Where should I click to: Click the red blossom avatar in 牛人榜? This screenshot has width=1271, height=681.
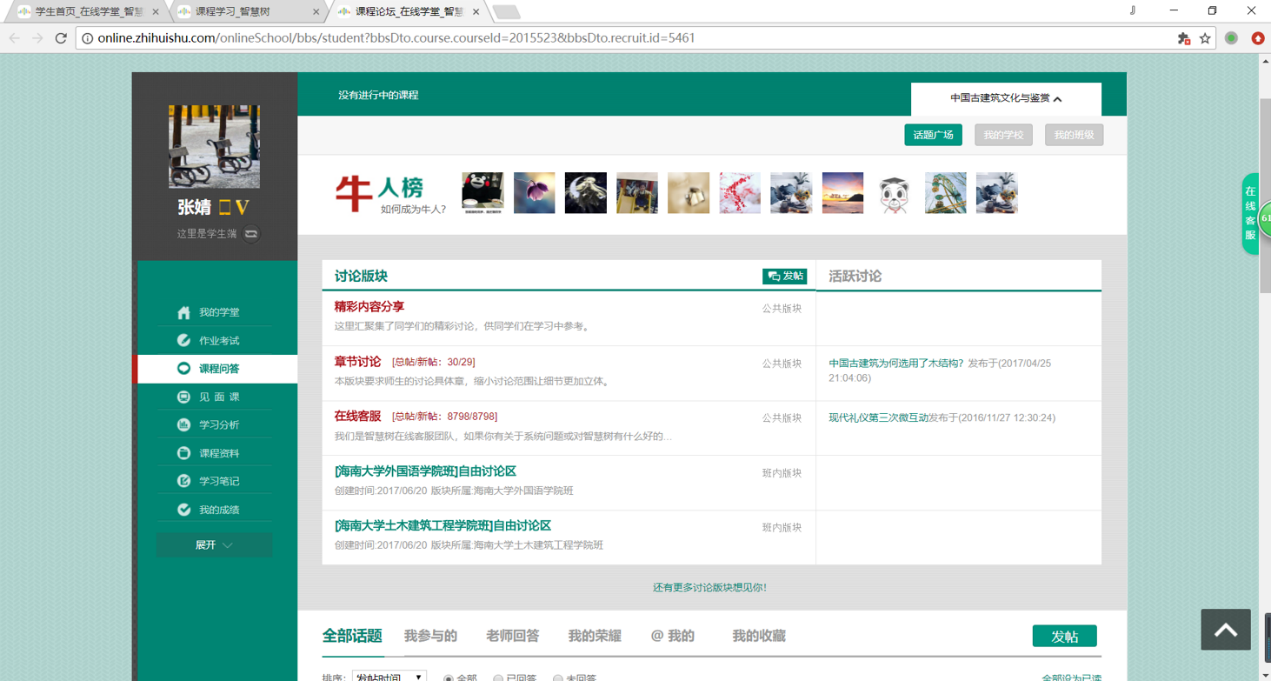click(740, 193)
